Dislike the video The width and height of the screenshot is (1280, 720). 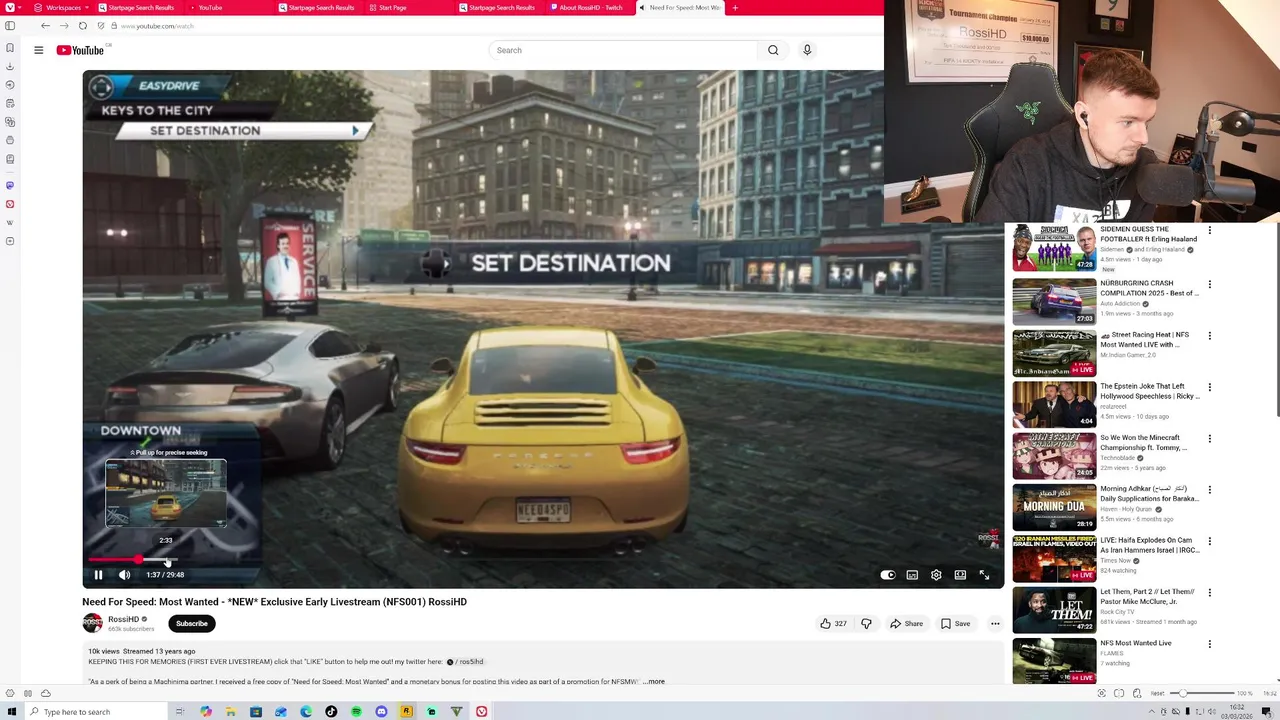[866, 623]
